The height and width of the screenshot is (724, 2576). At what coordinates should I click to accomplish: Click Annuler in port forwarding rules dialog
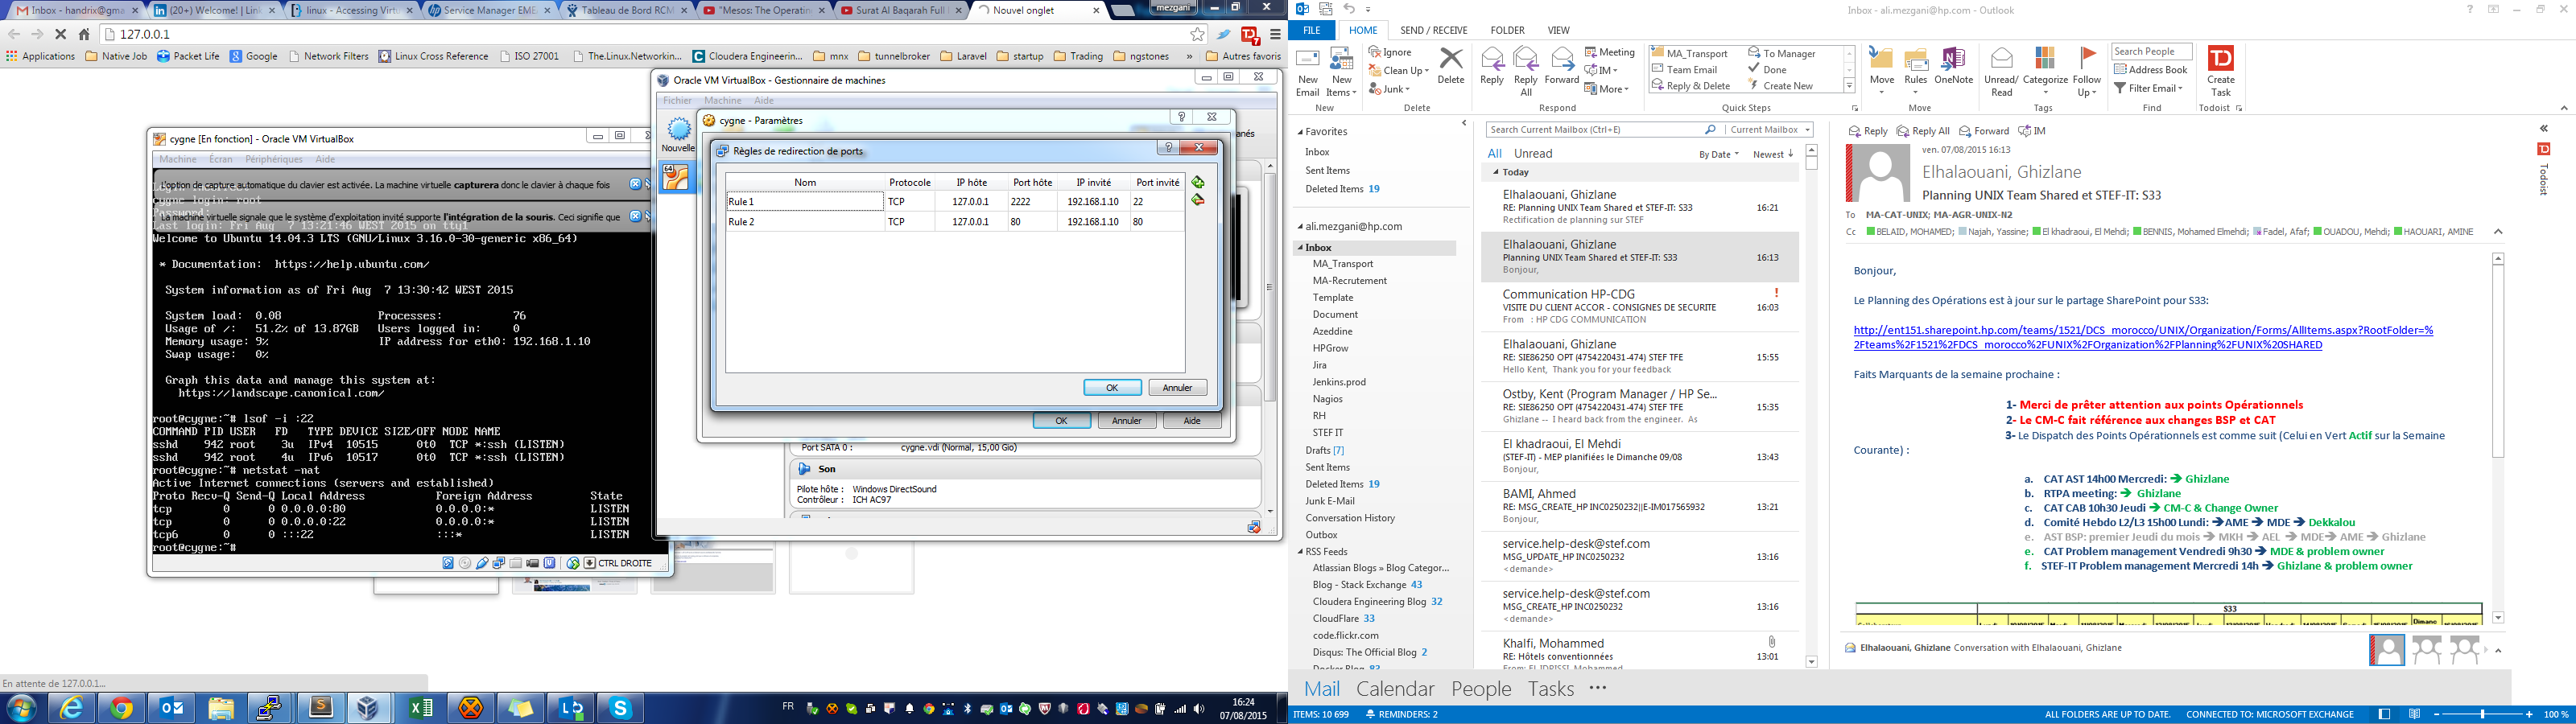pyautogui.click(x=1177, y=387)
